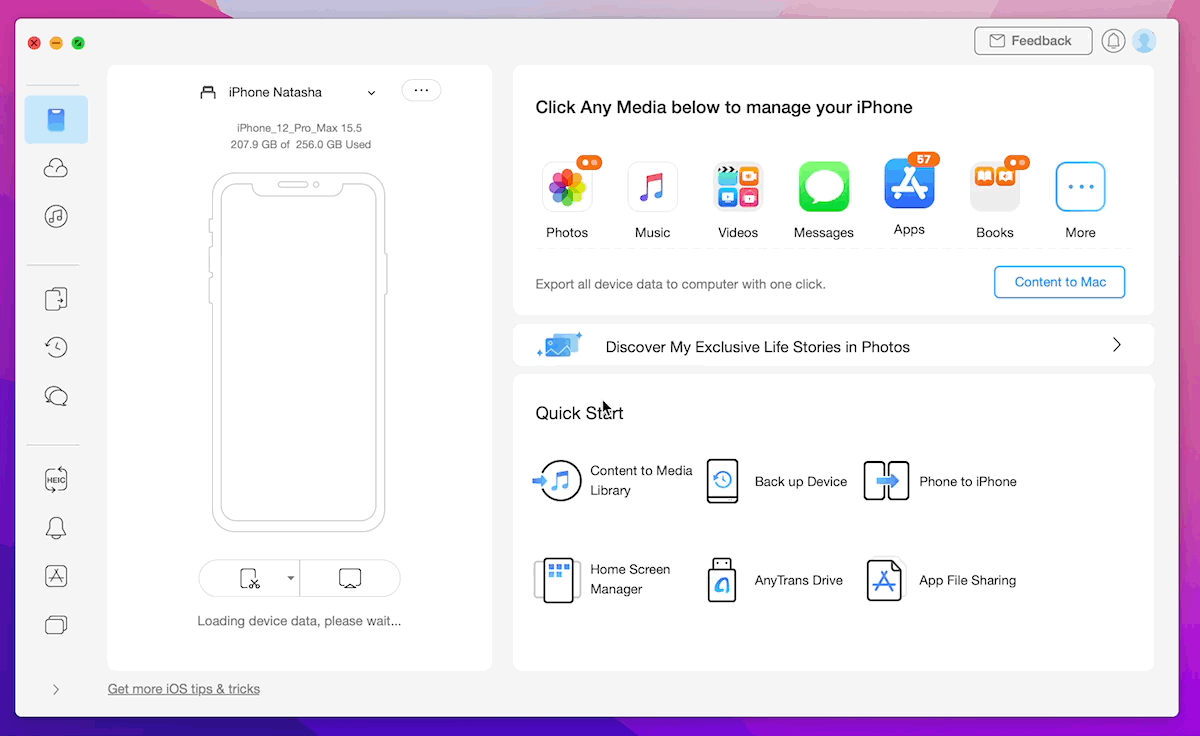Expand the sidebar with bottom chevron
Screen dimensions: 1200x736
pyautogui.click(x=56, y=689)
